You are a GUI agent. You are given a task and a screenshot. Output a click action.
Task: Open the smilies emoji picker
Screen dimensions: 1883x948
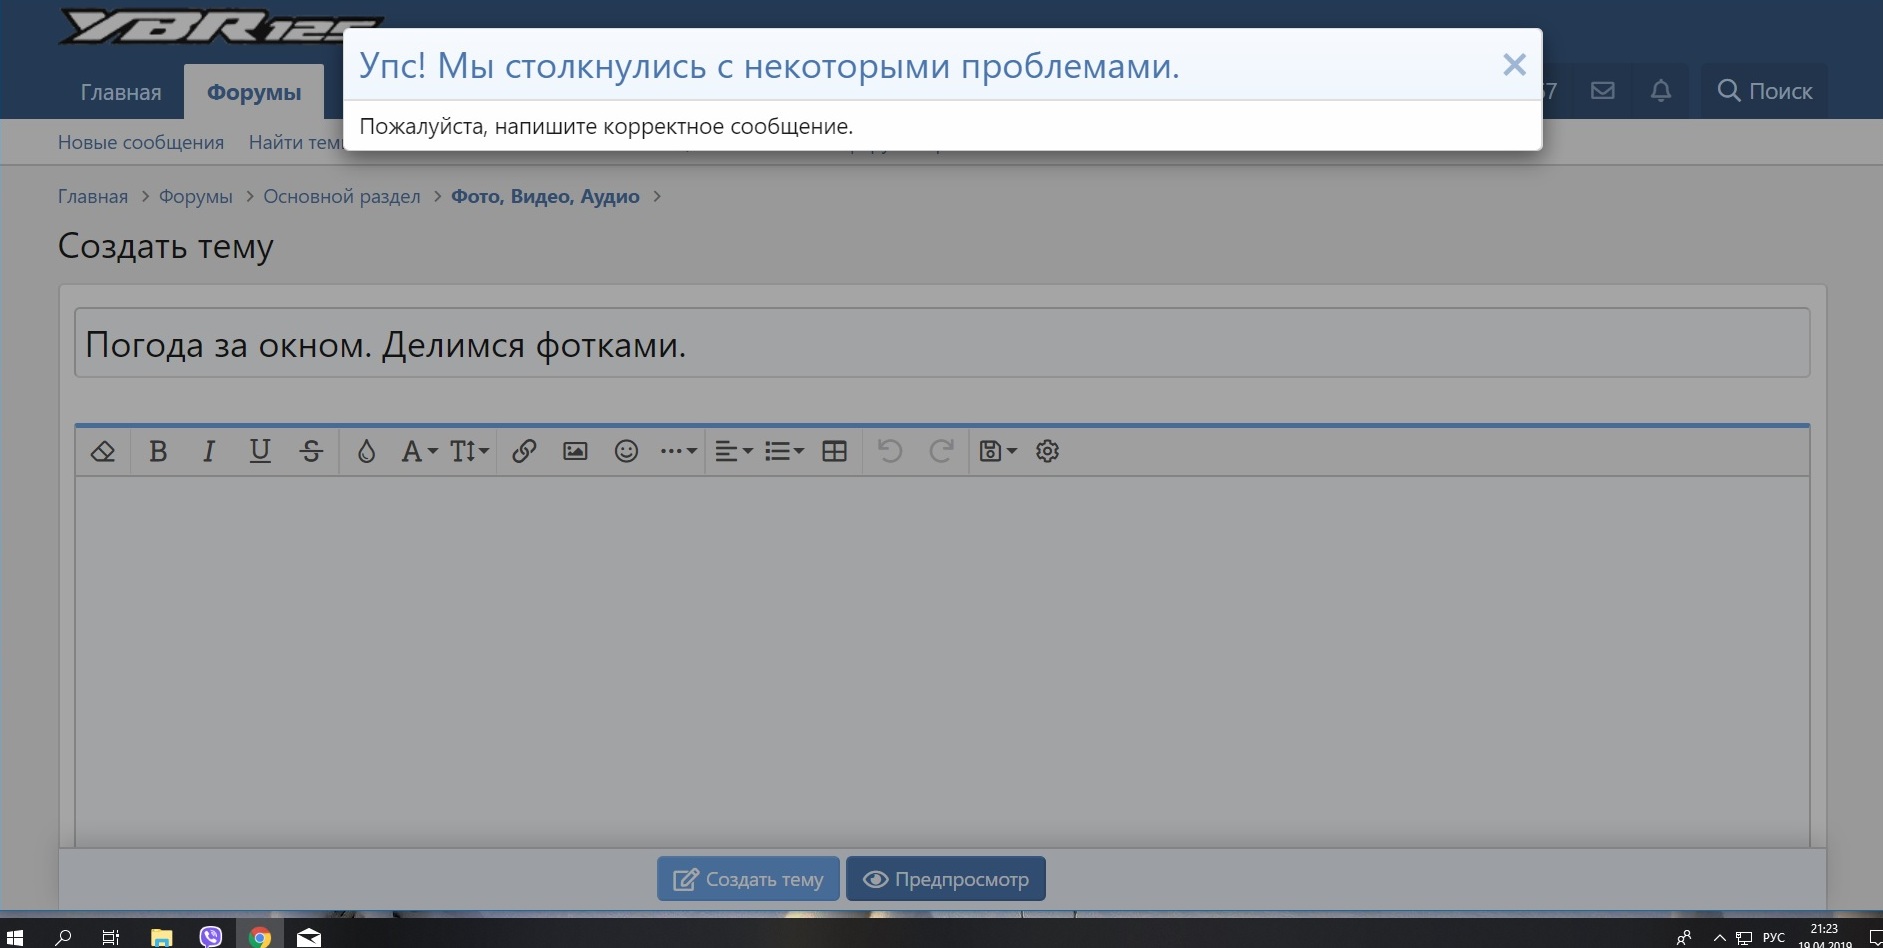pos(626,452)
